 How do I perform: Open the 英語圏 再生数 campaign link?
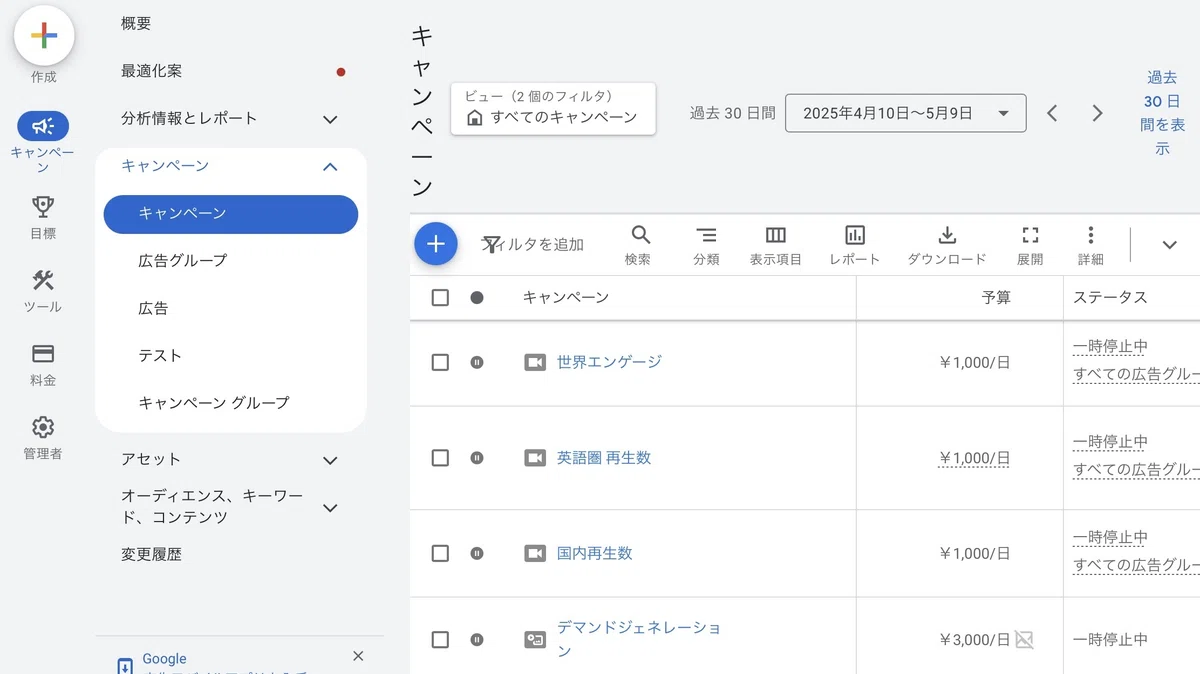tap(604, 458)
